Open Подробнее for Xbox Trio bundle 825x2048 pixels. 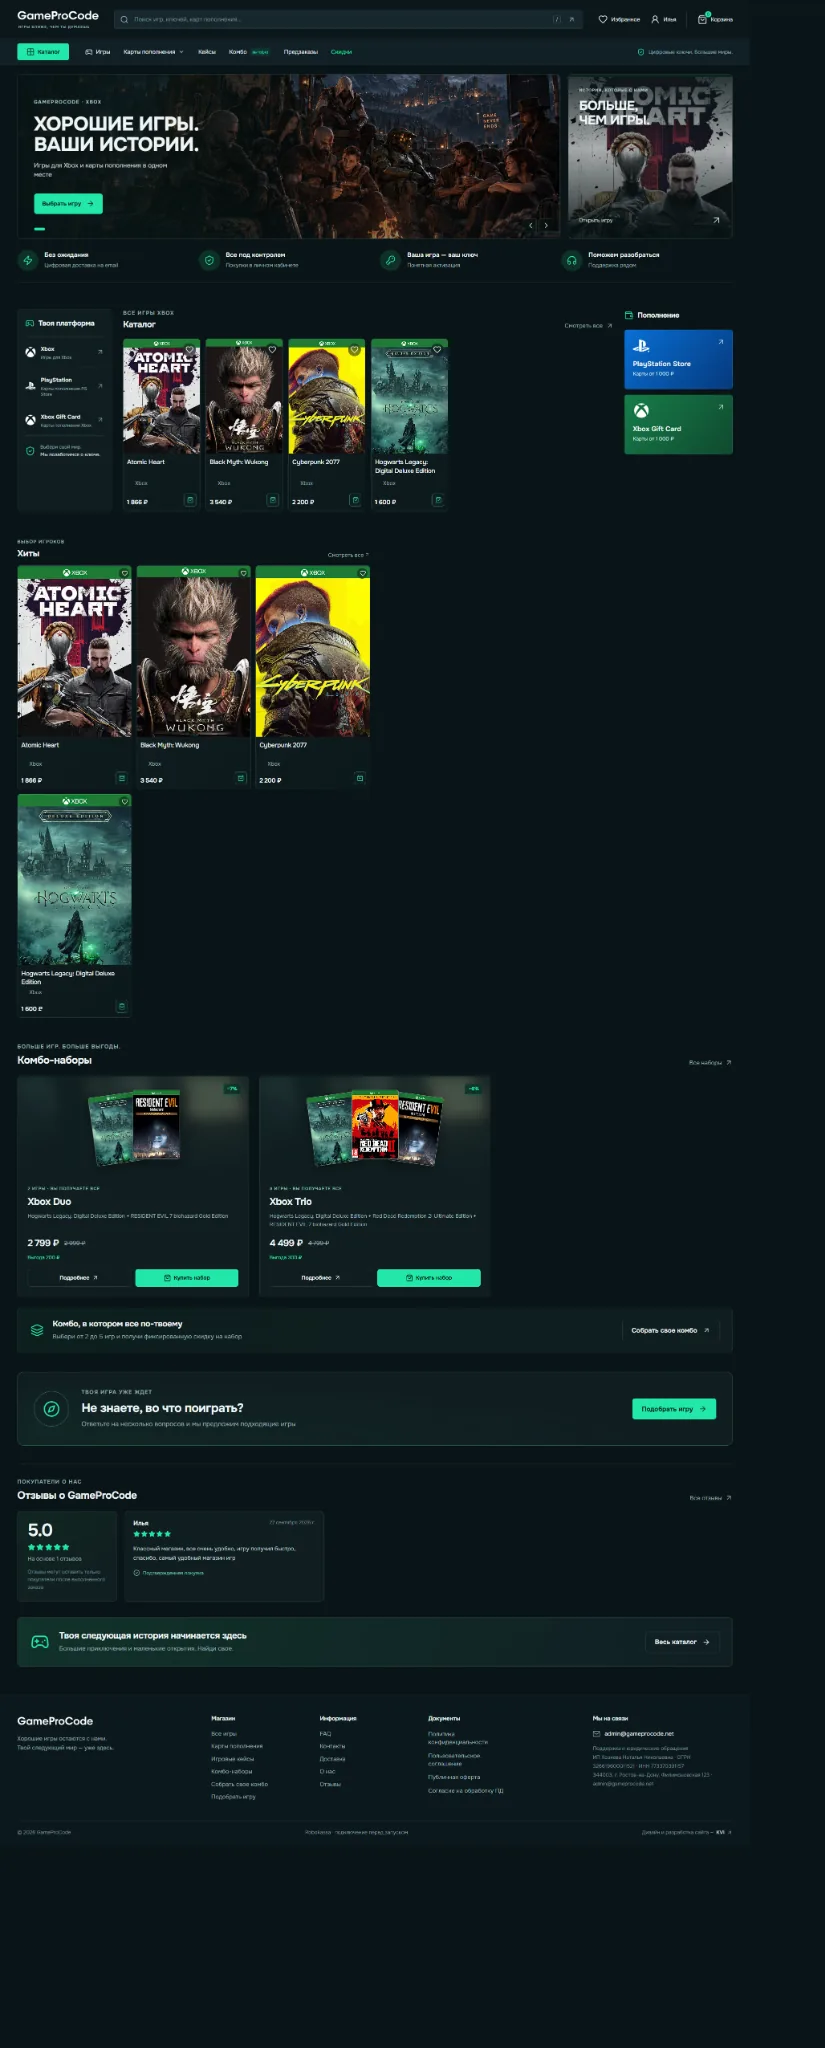click(x=320, y=1278)
